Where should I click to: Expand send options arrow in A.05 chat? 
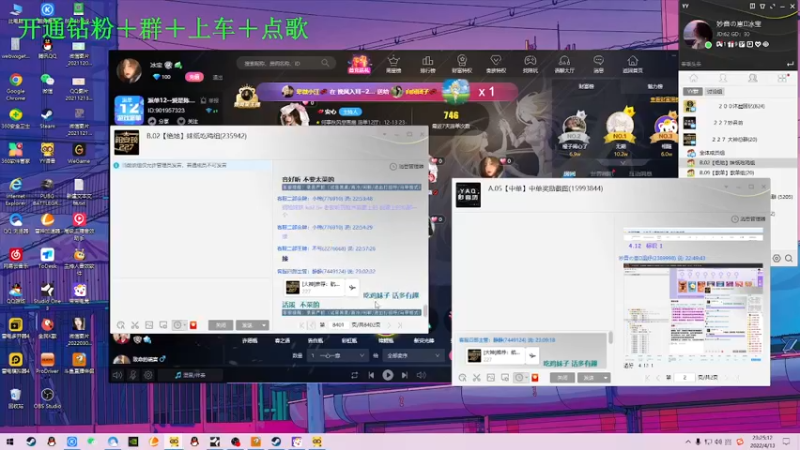click(606, 378)
